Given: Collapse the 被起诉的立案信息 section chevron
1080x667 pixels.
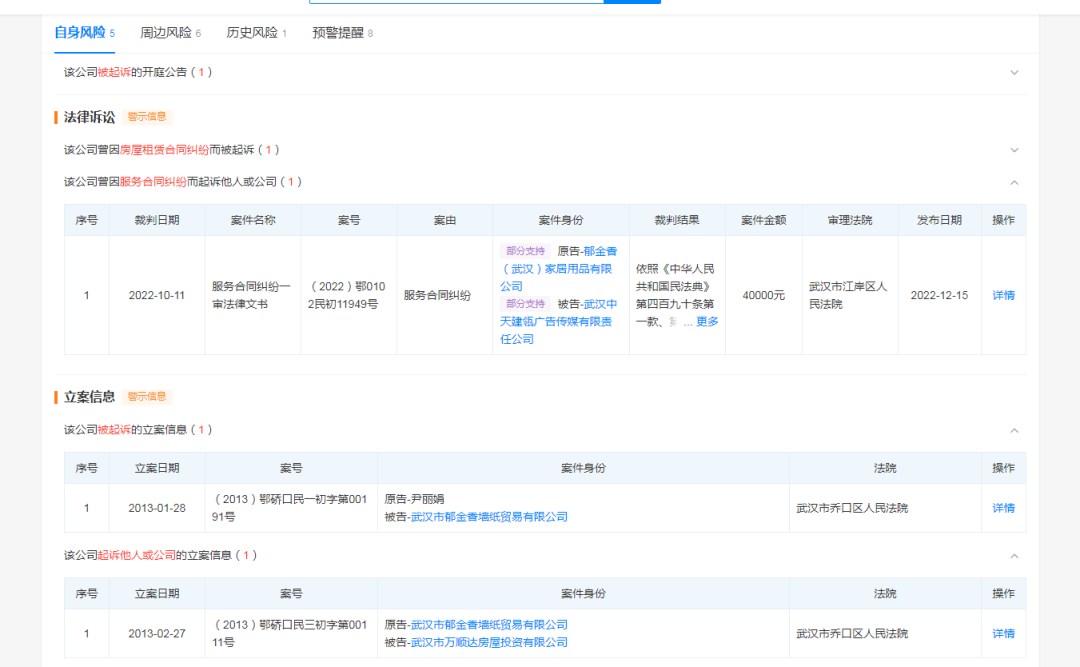Looking at the screenshot, I should pyautogui.click(x=1014, y=430).
